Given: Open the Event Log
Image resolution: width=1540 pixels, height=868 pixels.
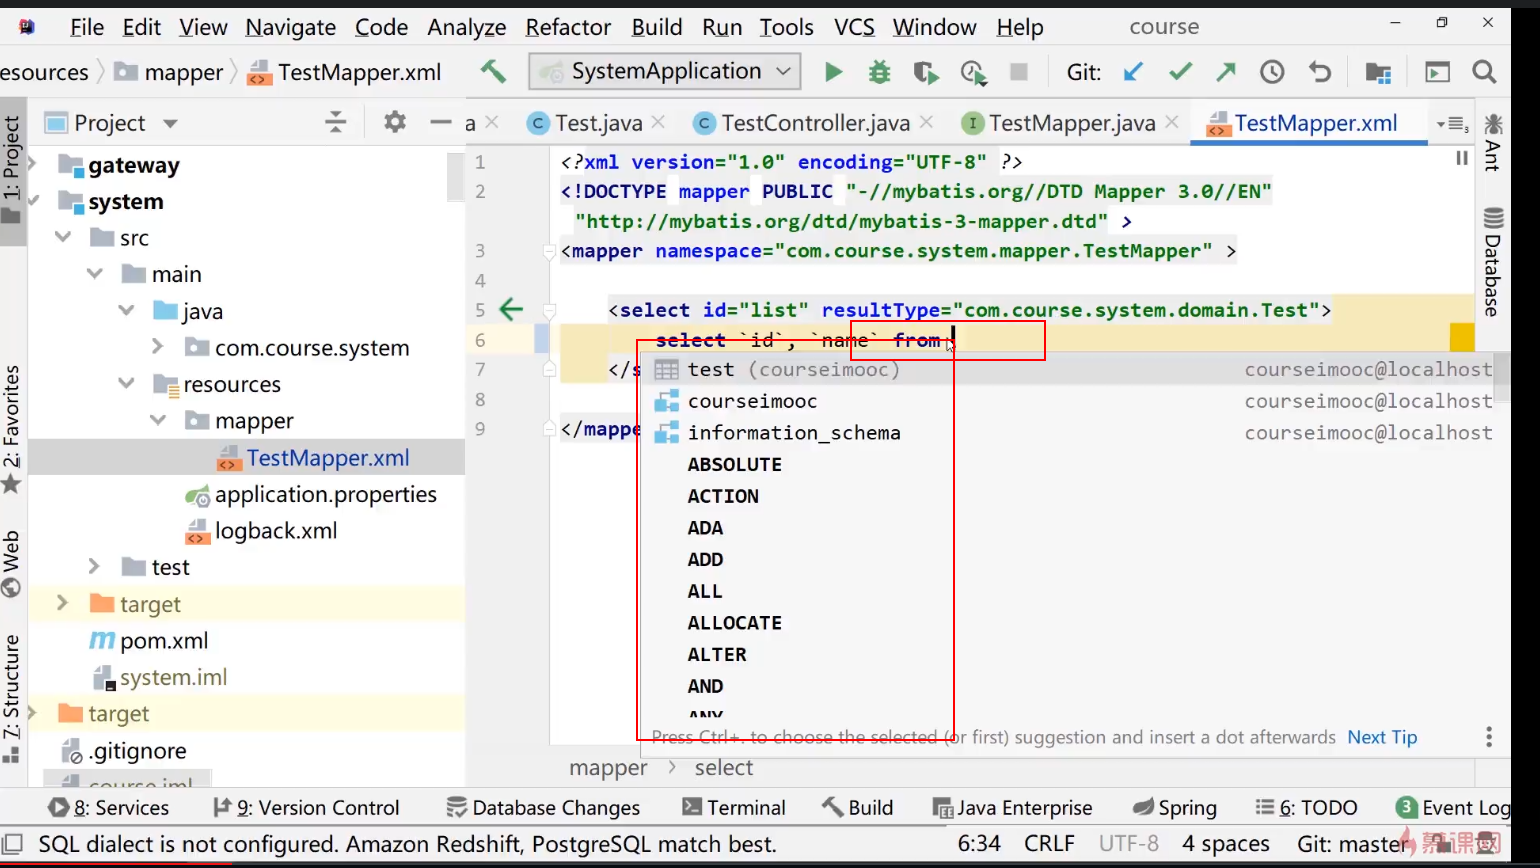Looking at the screenshot, I should click(x=1453, y=808).
